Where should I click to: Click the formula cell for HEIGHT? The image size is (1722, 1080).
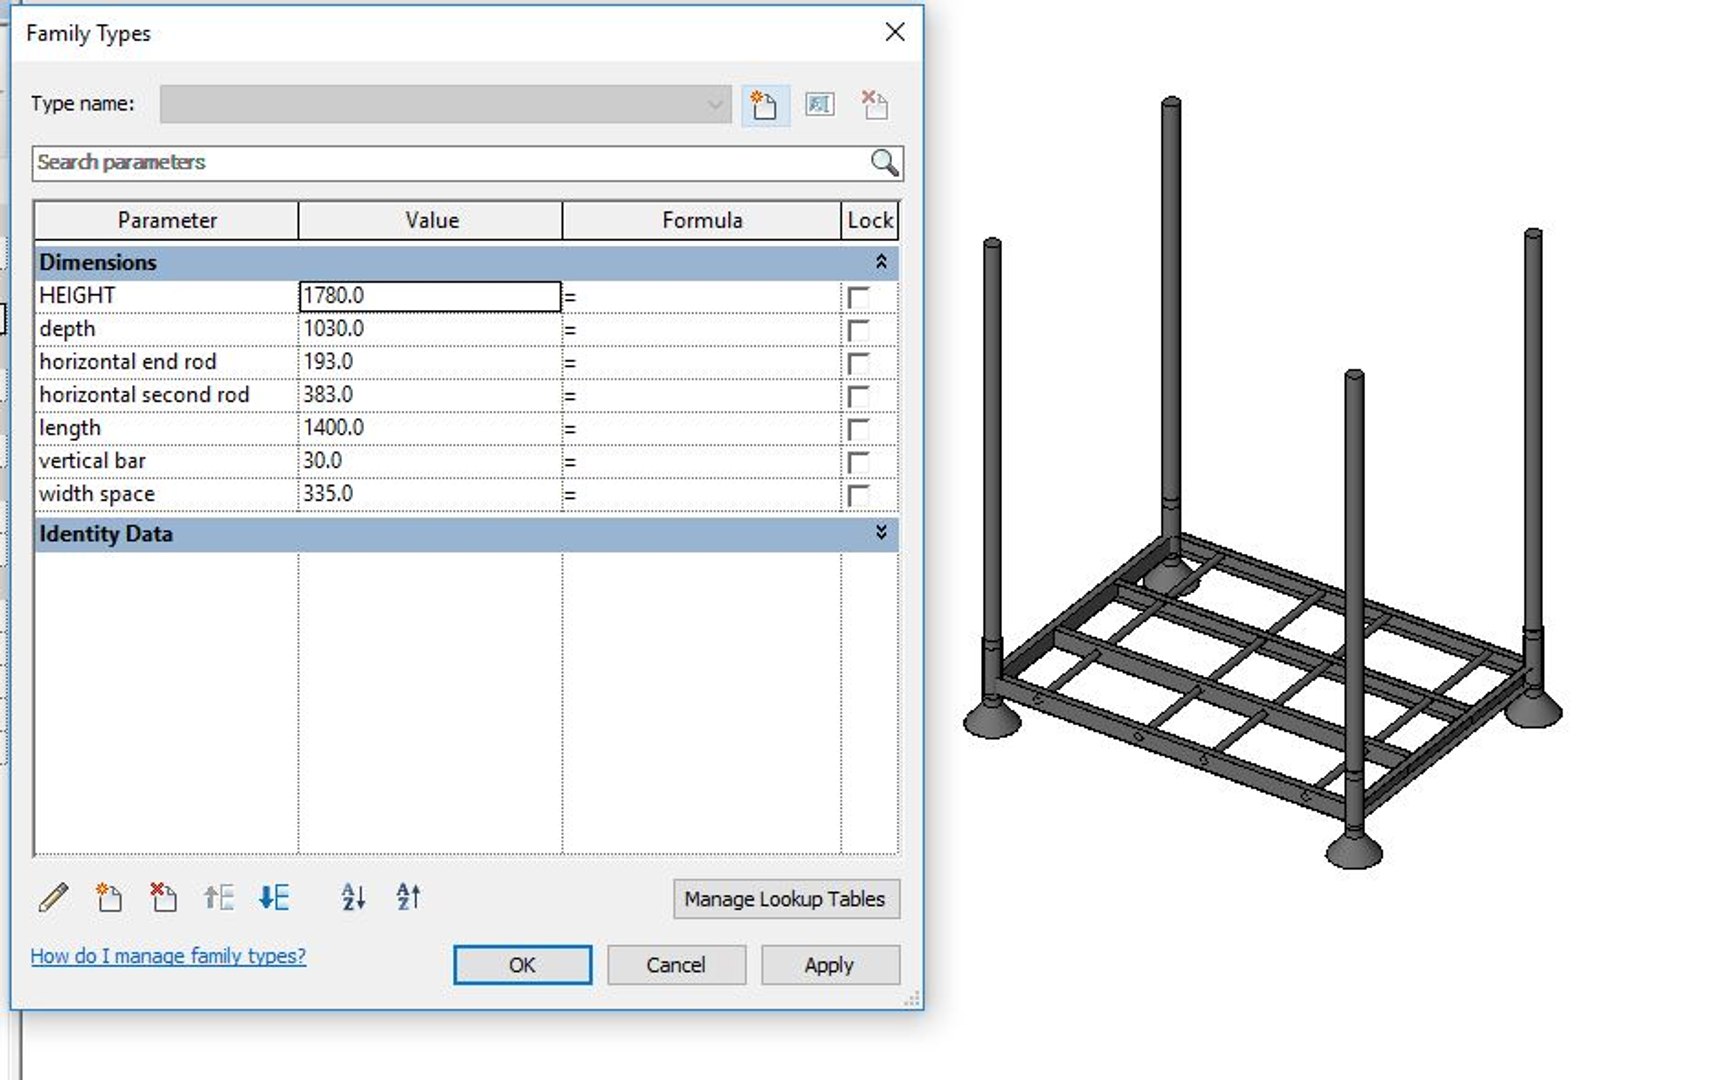tap(702, 296)
